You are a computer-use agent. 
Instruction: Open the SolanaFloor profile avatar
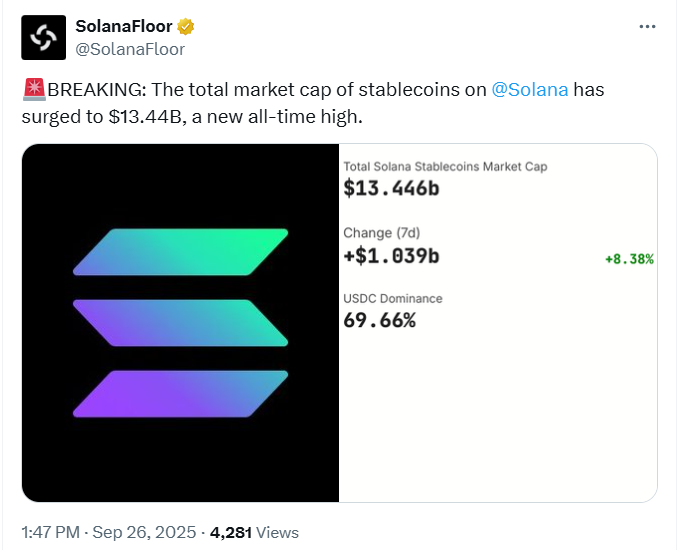pos(43,37)
